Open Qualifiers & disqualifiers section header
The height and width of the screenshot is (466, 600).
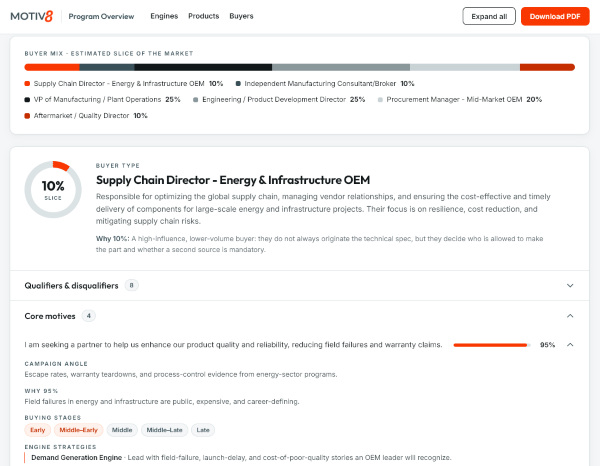pos(300,285)
